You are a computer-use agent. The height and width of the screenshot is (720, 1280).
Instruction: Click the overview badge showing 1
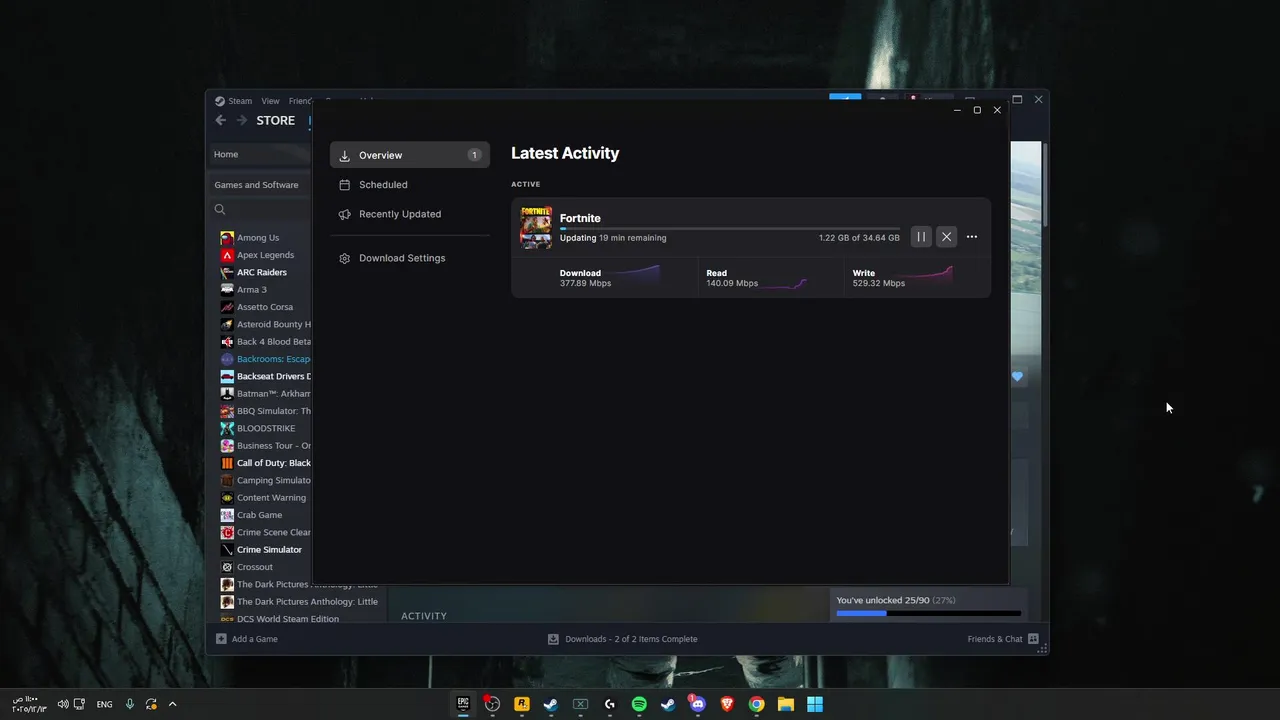point(474,155)
